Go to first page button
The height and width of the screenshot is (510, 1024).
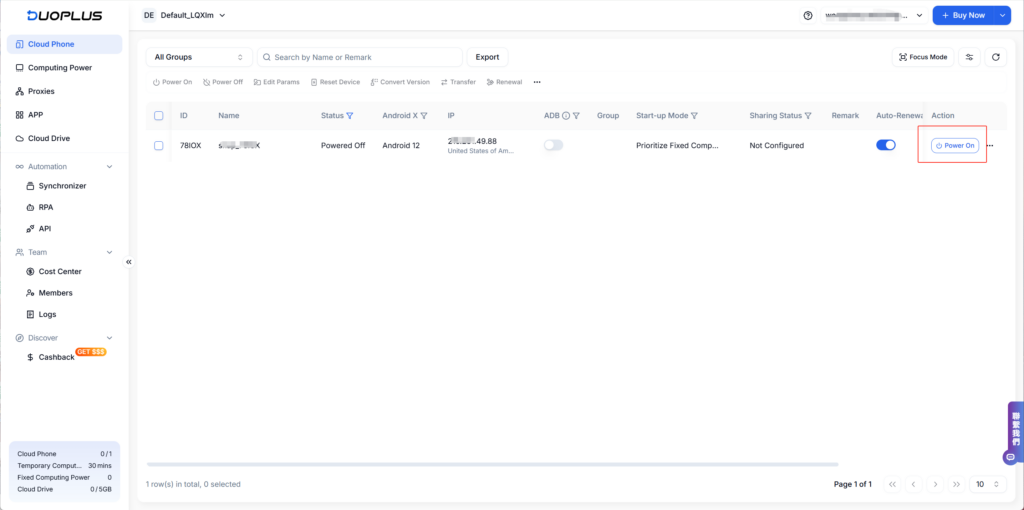(891, 485)
